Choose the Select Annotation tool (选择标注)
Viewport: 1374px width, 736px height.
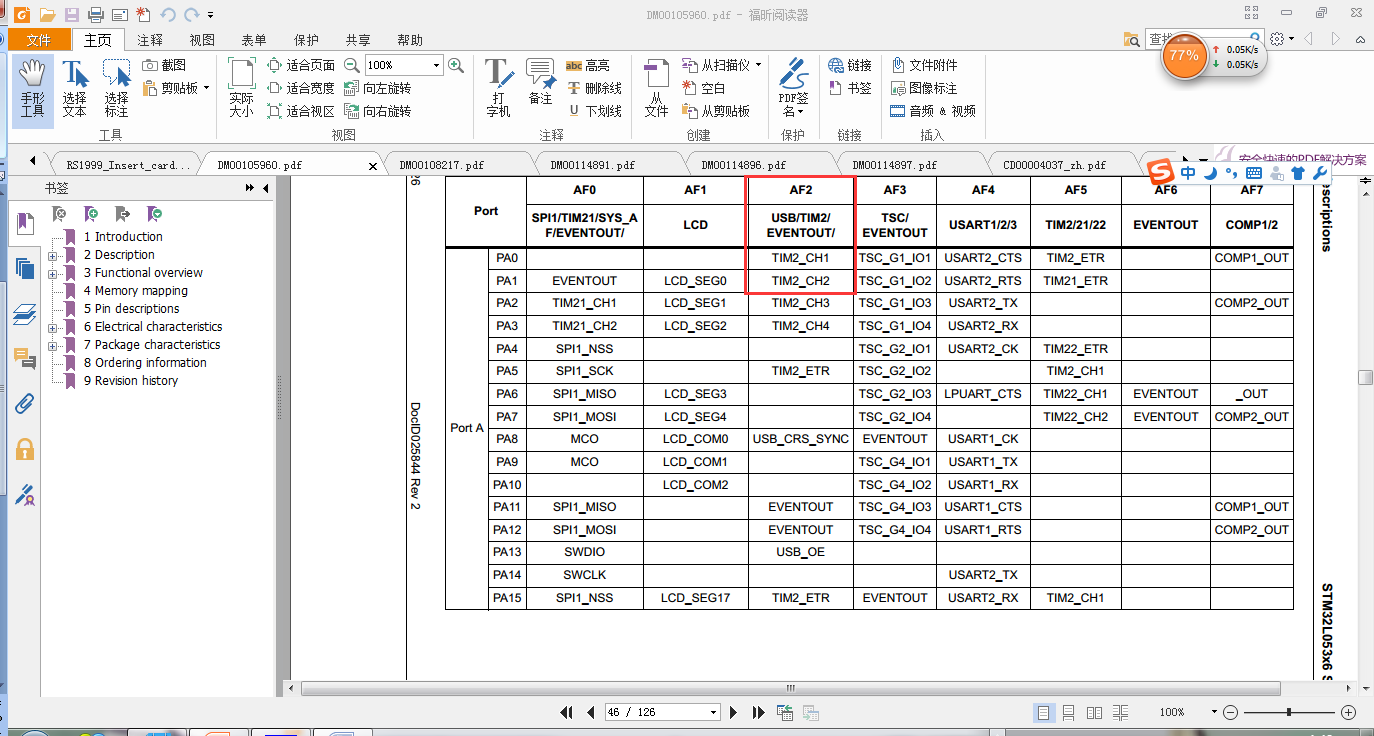tap(117, 90)
